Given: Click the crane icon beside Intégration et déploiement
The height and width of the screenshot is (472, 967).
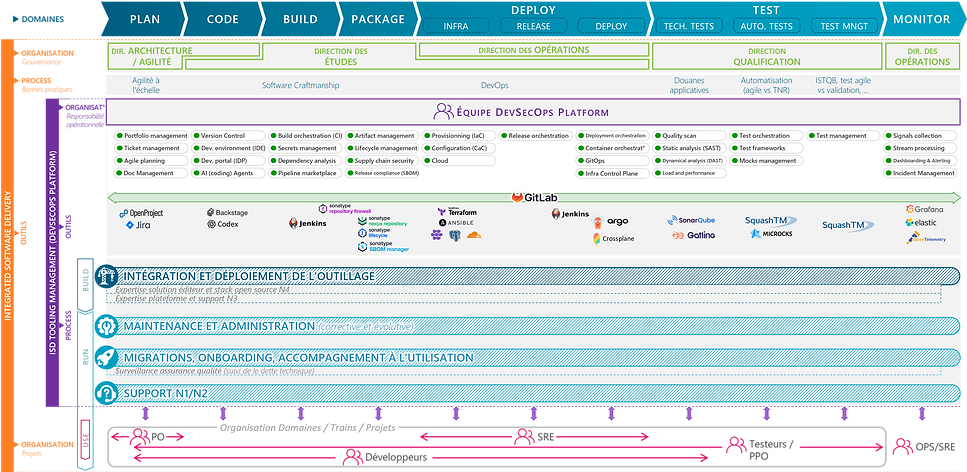Looking at the screenshot, I should pos(107,276).
